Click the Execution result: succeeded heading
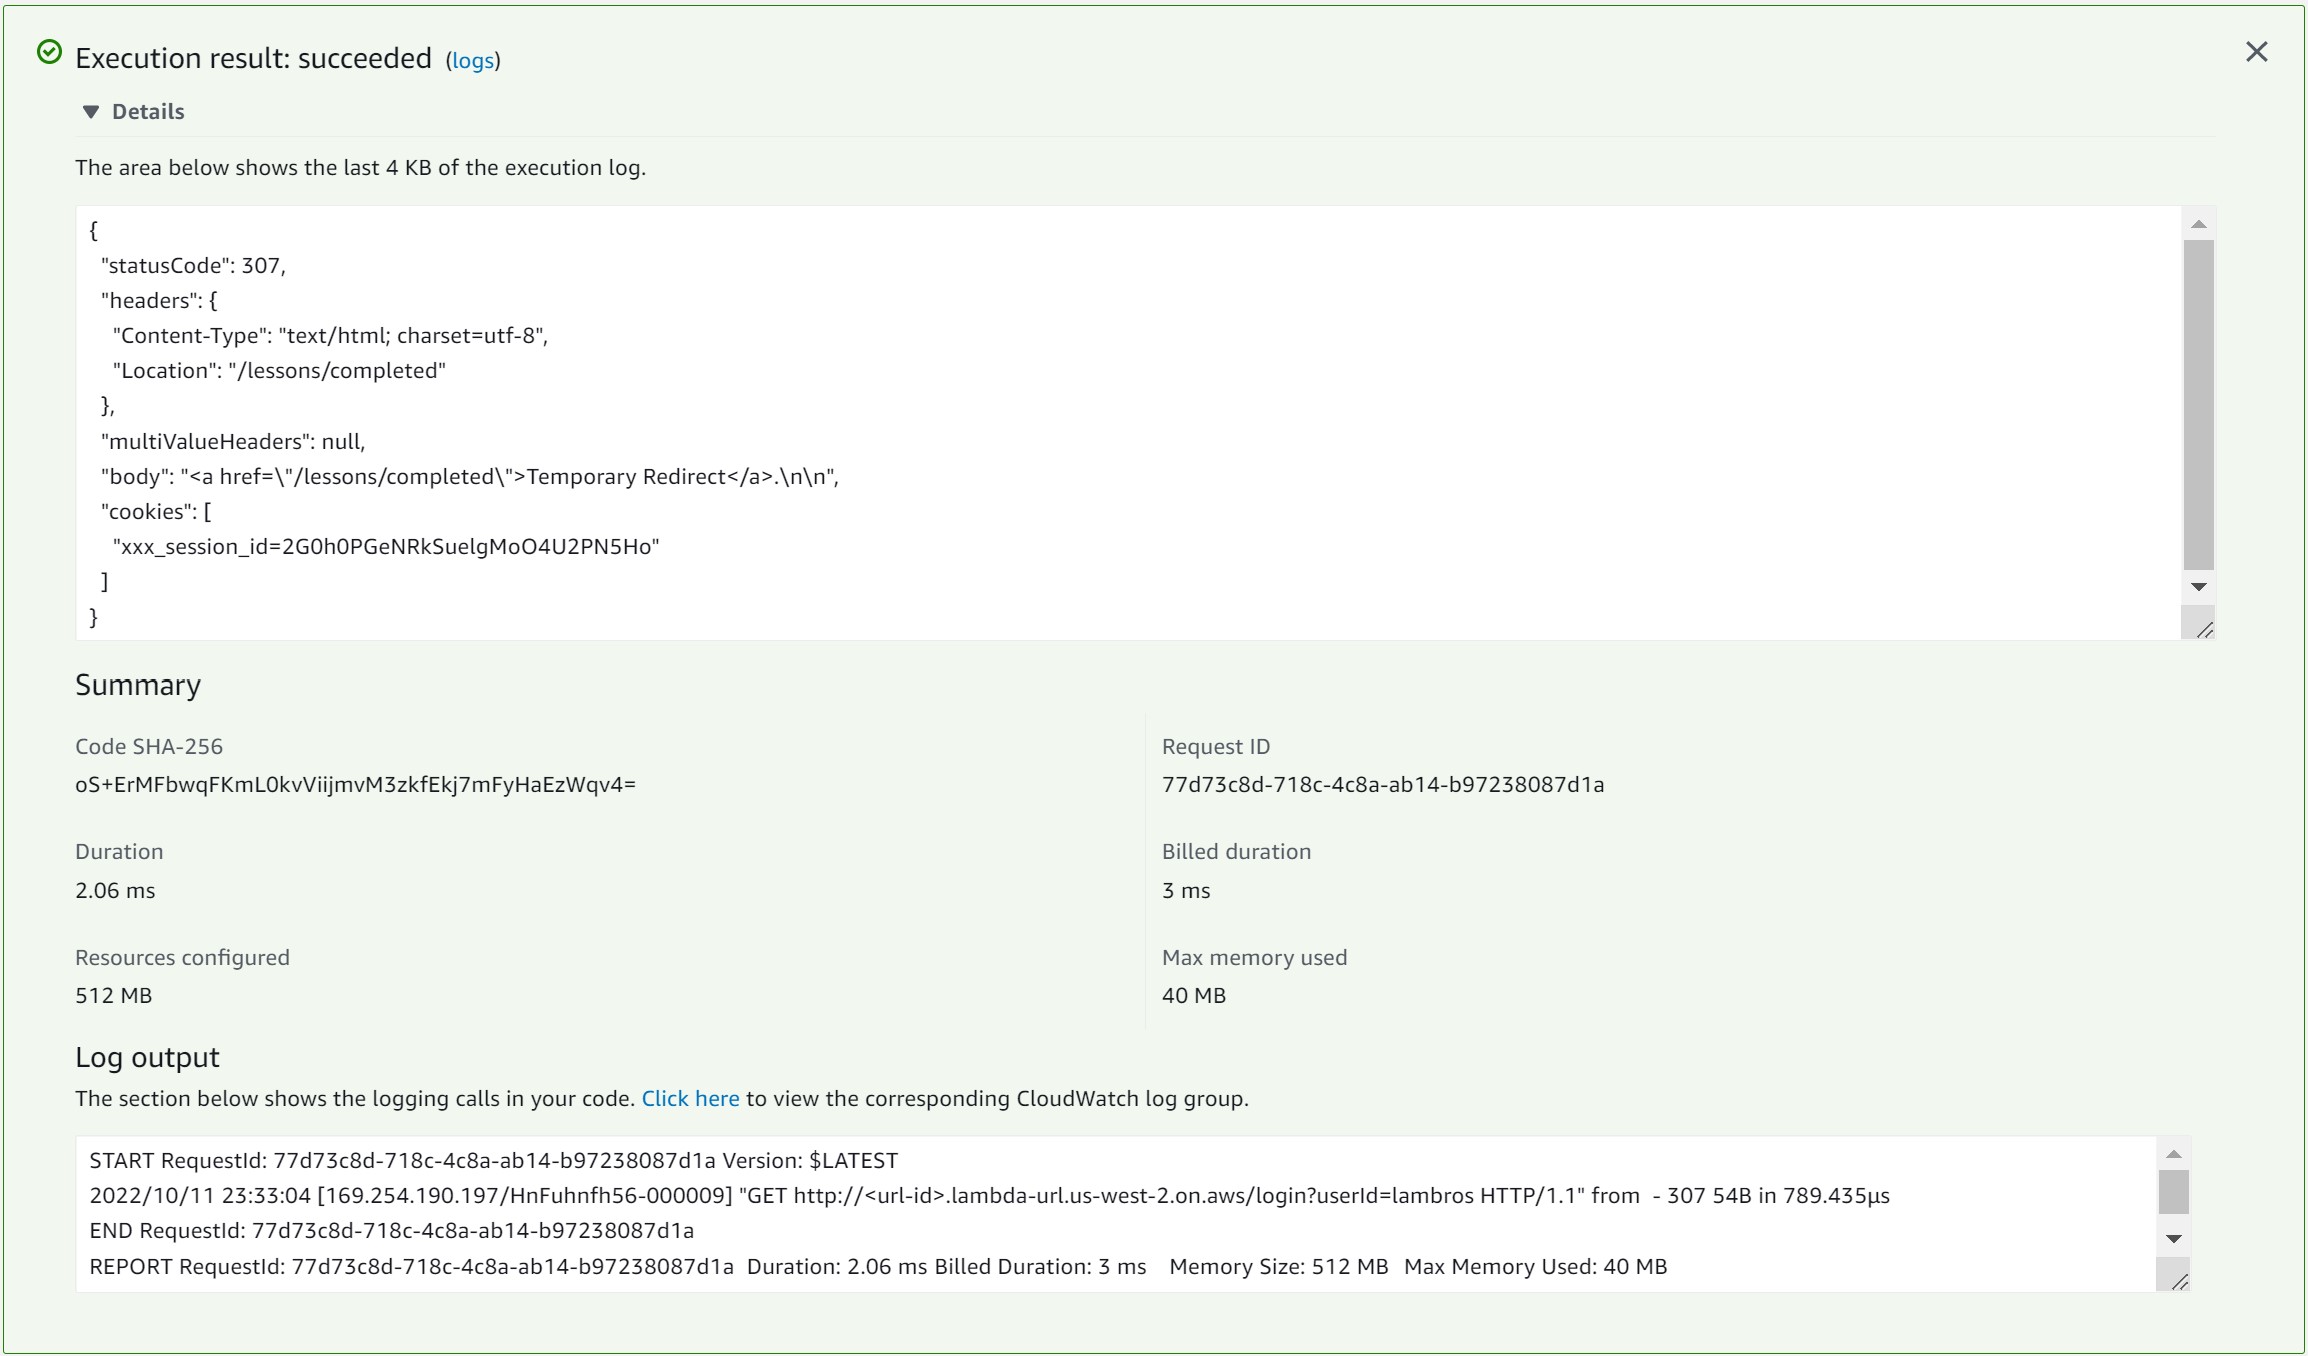Image resolution: width=2308 pixels, height=1356 pixels. click(x=253, y=59)
